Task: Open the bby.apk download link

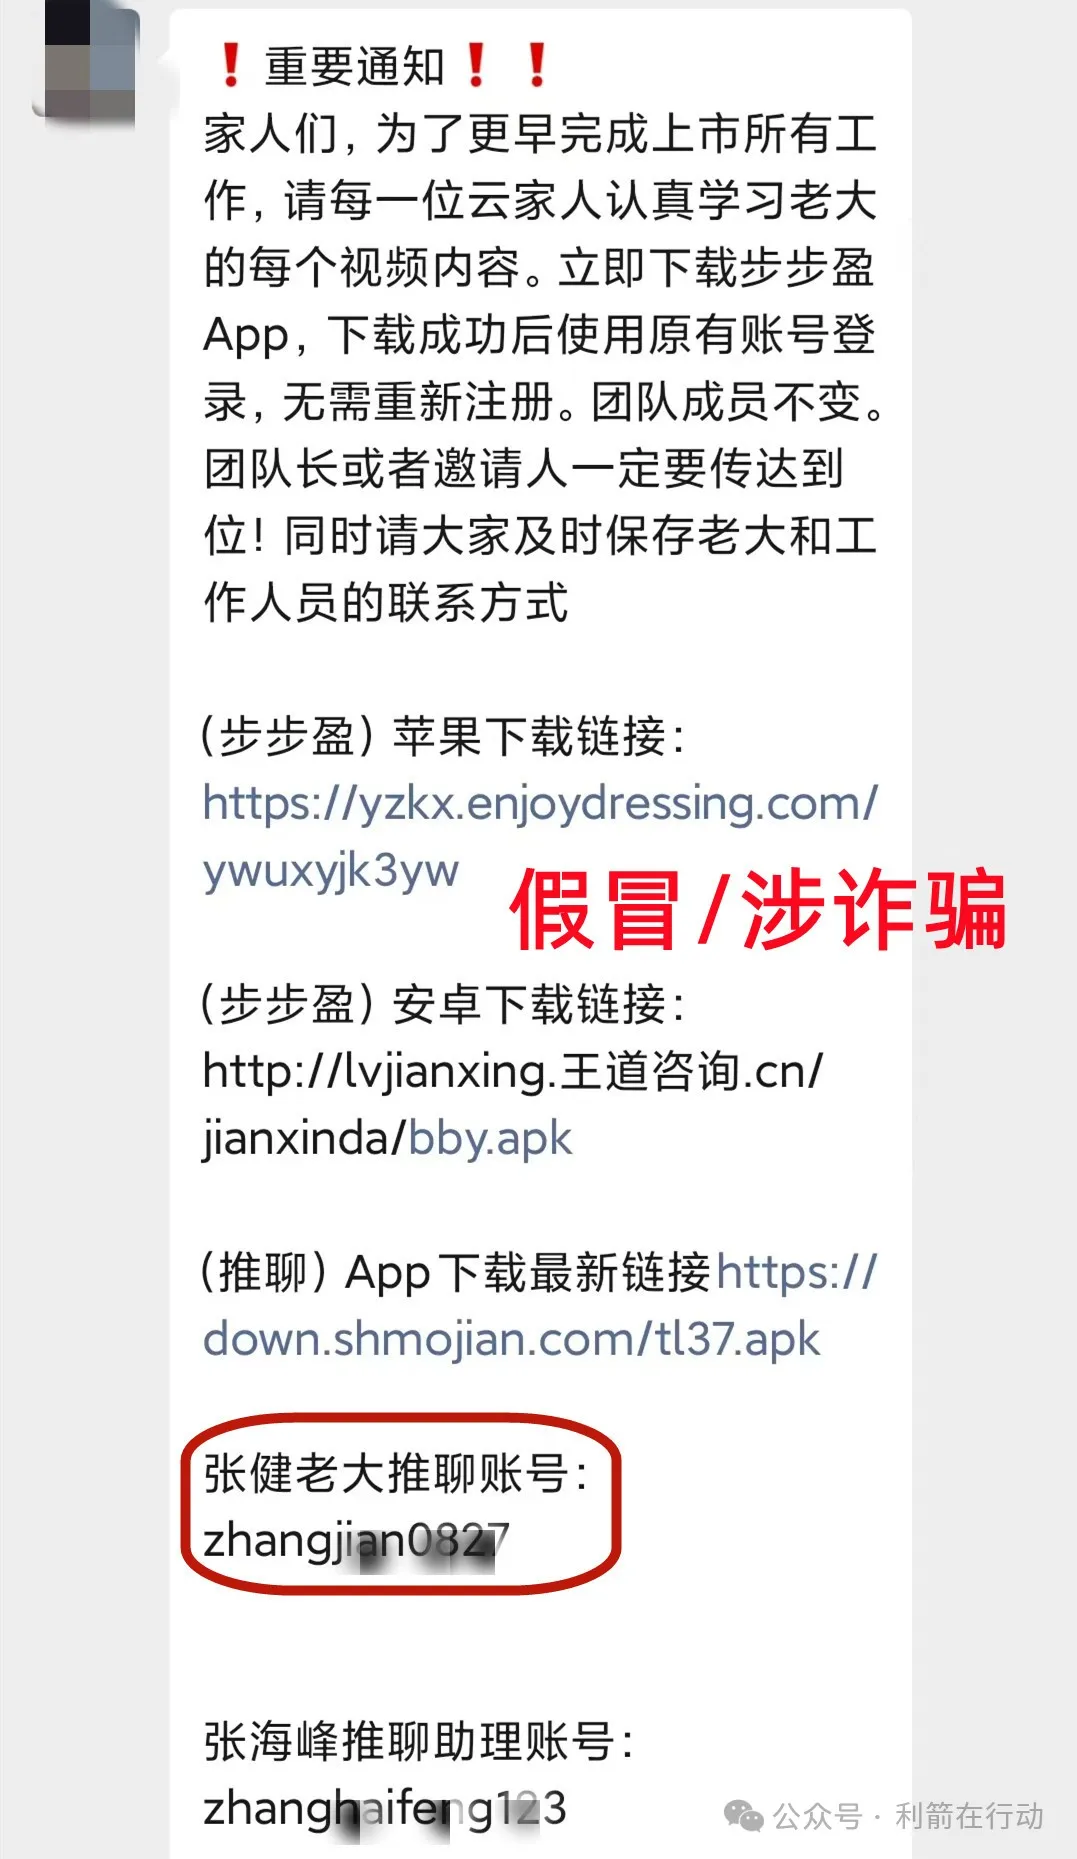Action: coord(490,1139)
